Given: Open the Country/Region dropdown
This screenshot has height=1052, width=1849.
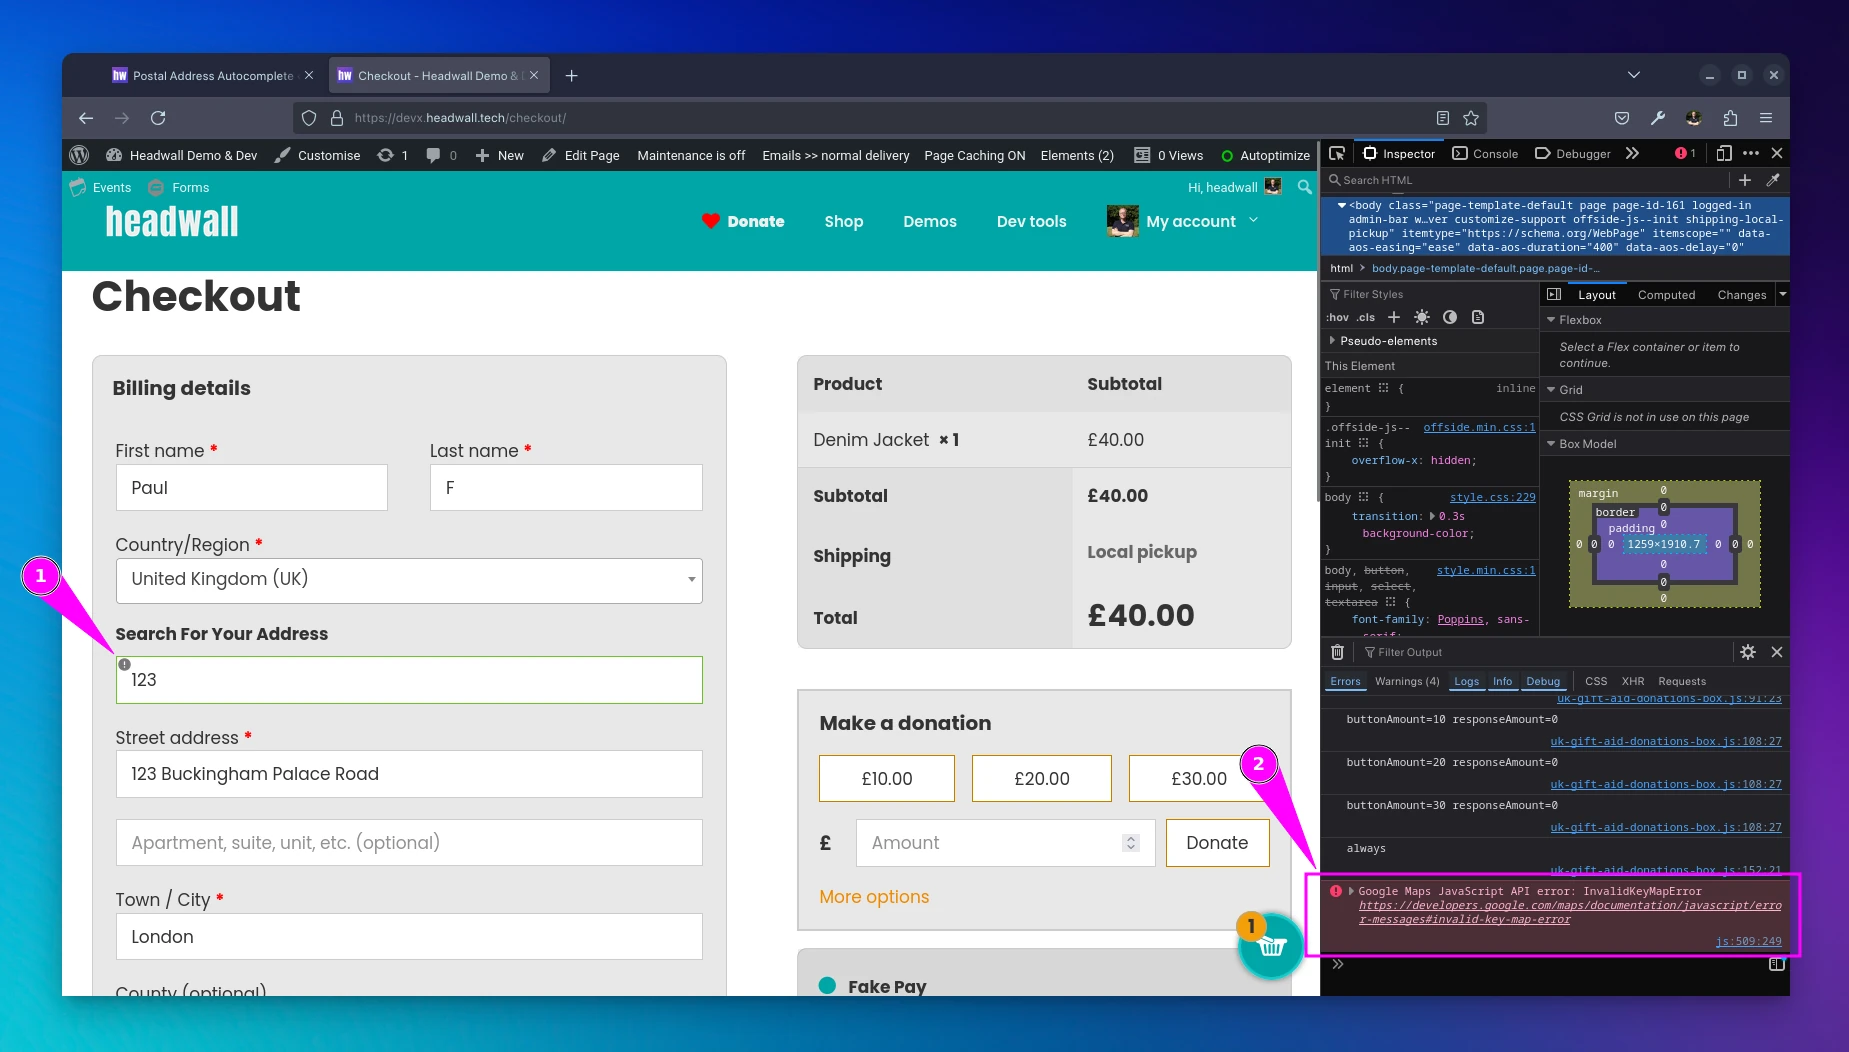Looking at the screenshot, I should (409, 580).
